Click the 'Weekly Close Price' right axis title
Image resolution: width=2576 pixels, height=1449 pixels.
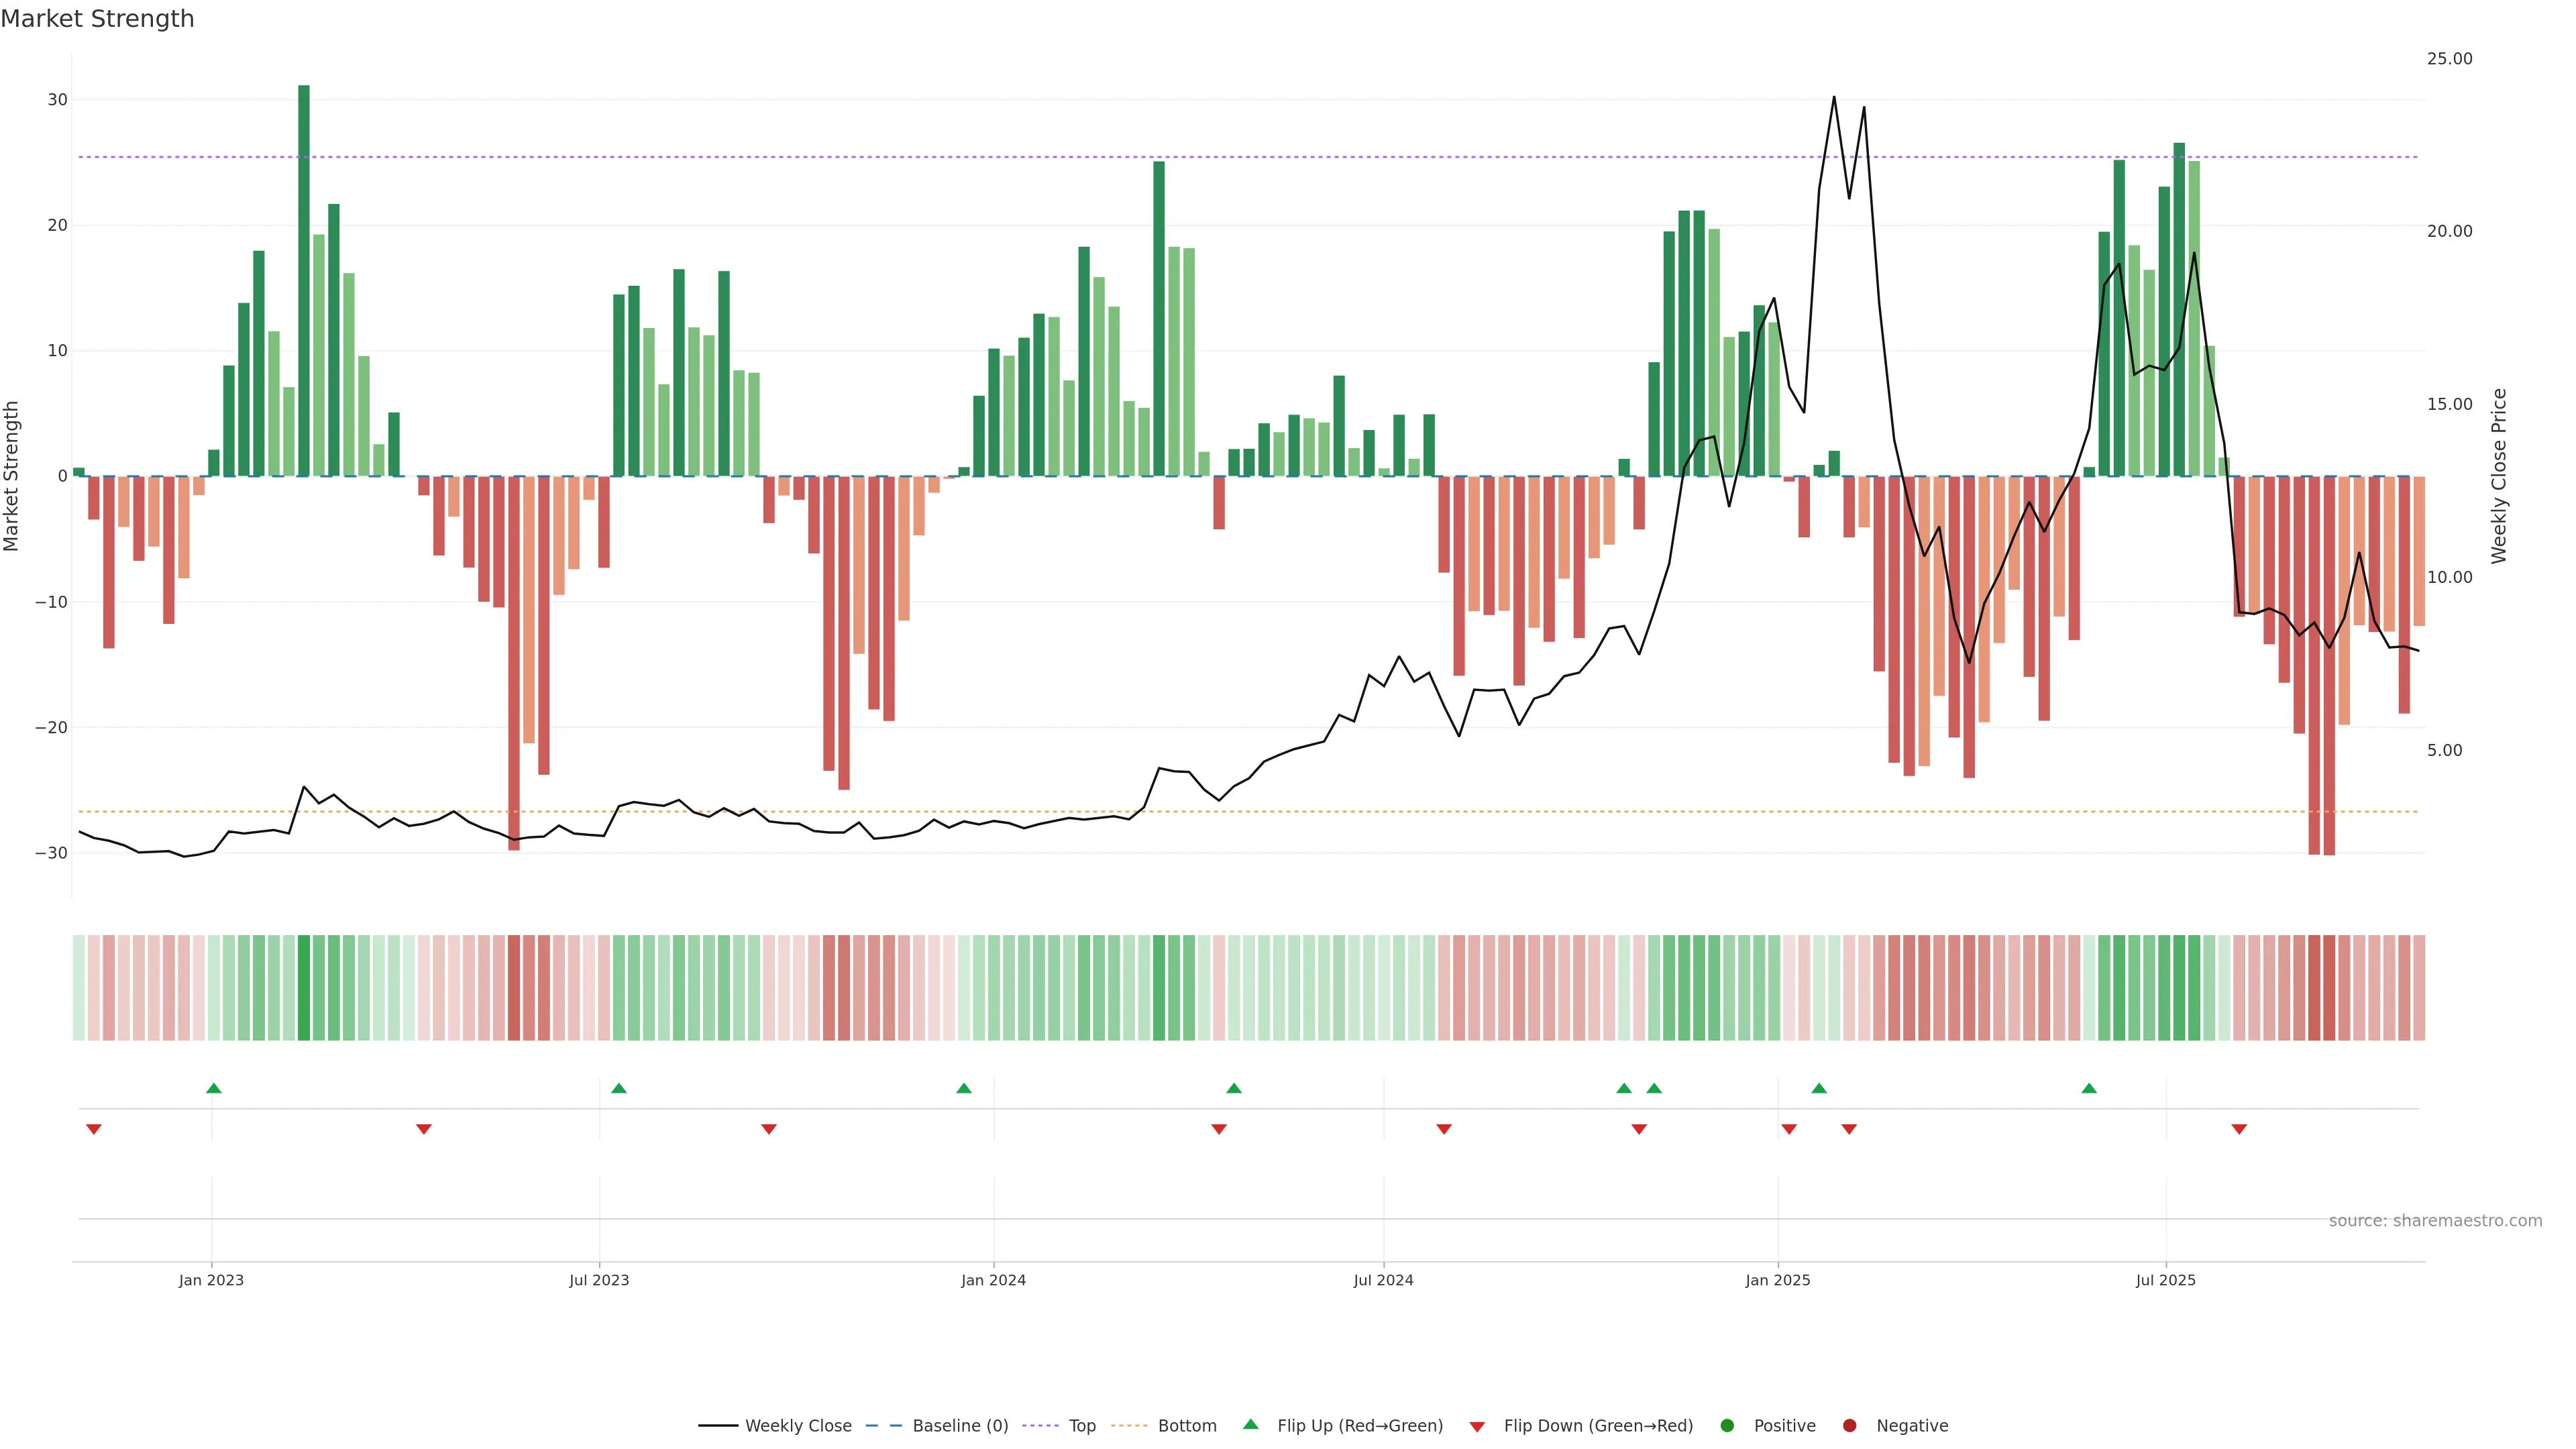(x=2498, y=476)
